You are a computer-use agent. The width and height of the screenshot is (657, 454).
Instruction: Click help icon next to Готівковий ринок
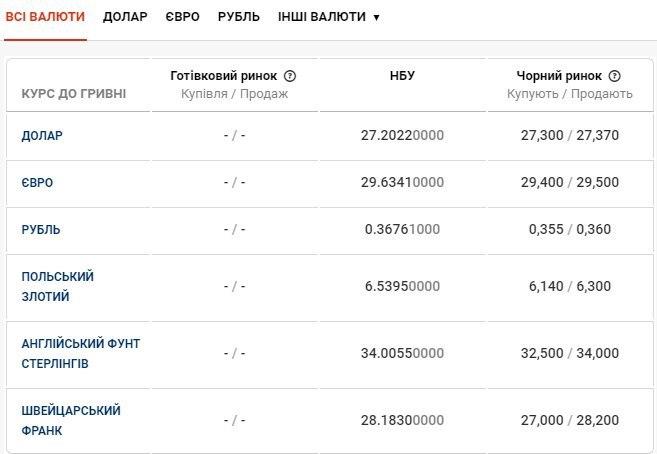[290, 76]
